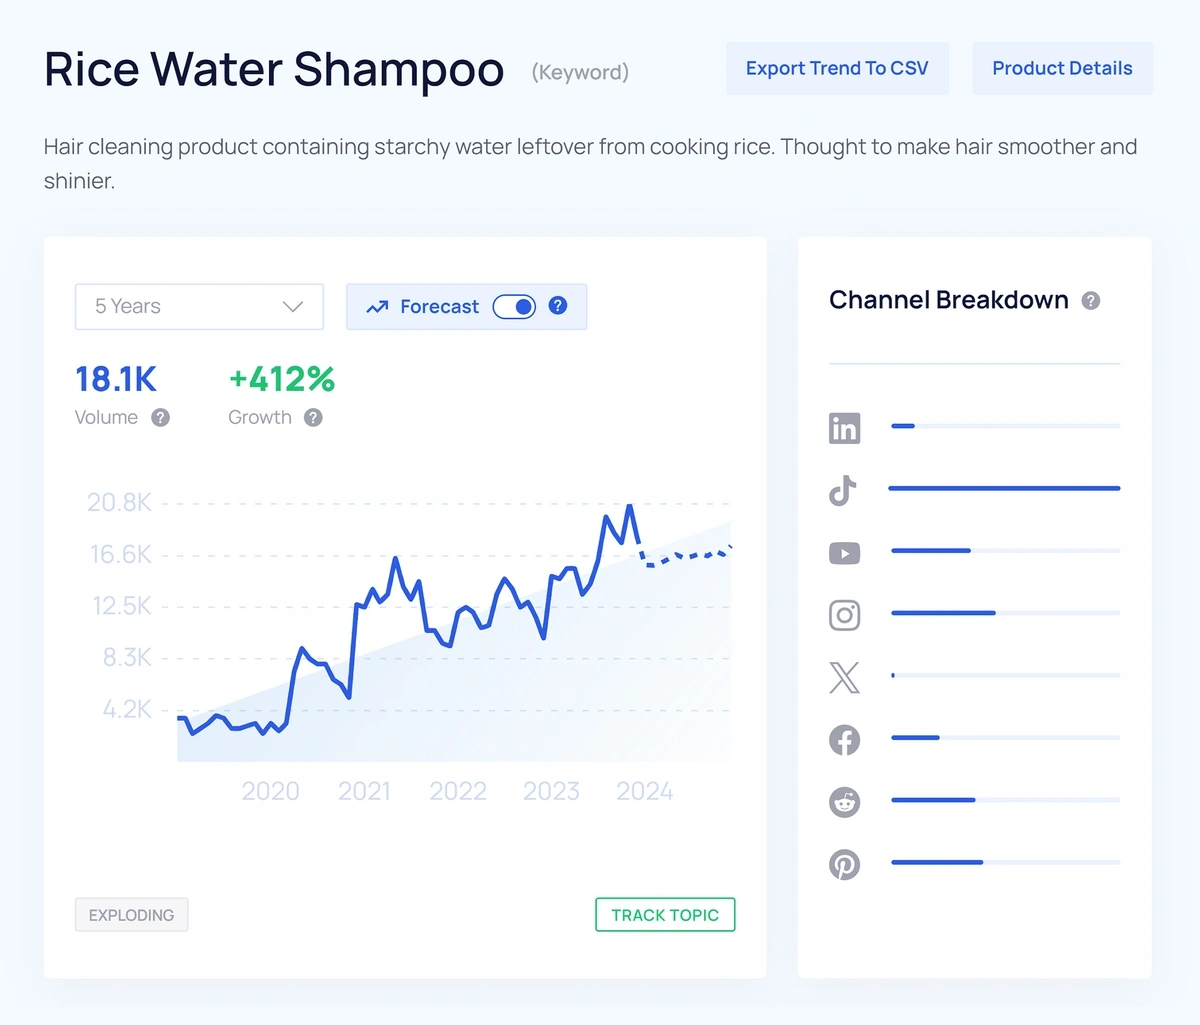Click the Forecast trend arrow icon
This screenshot has width=1200, height=1025.
point(377,307)
